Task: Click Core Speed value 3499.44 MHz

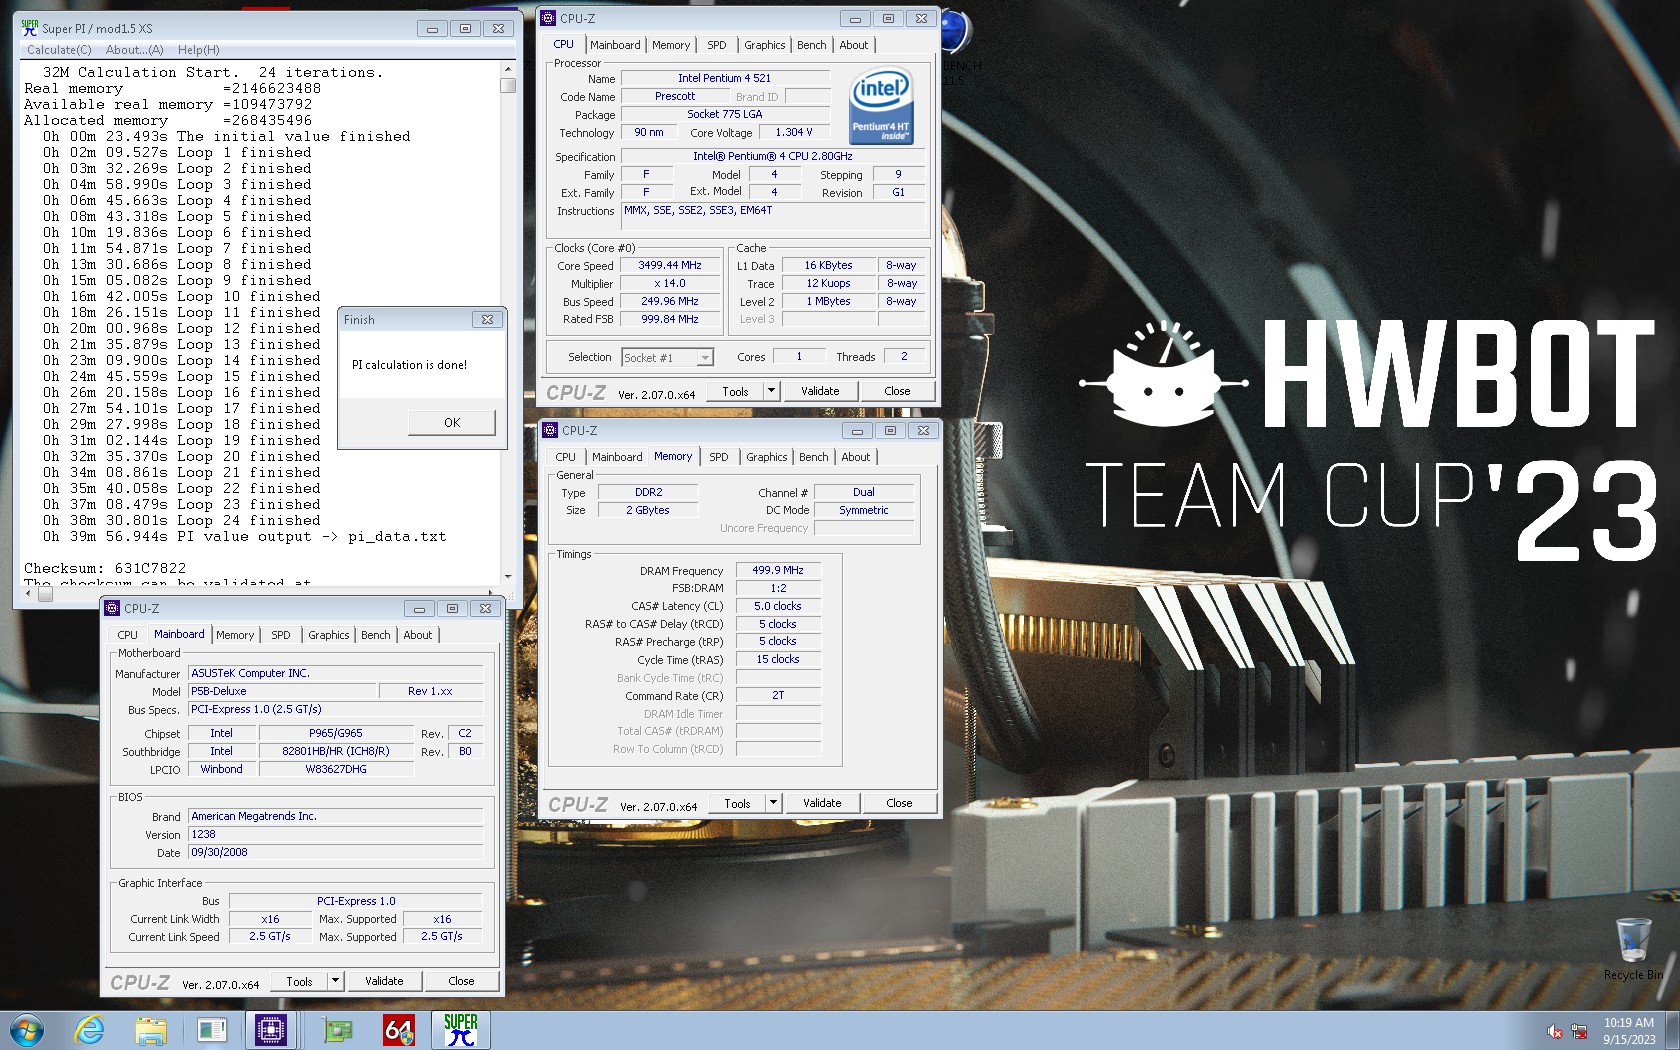Action: click(x=670, y=266)
